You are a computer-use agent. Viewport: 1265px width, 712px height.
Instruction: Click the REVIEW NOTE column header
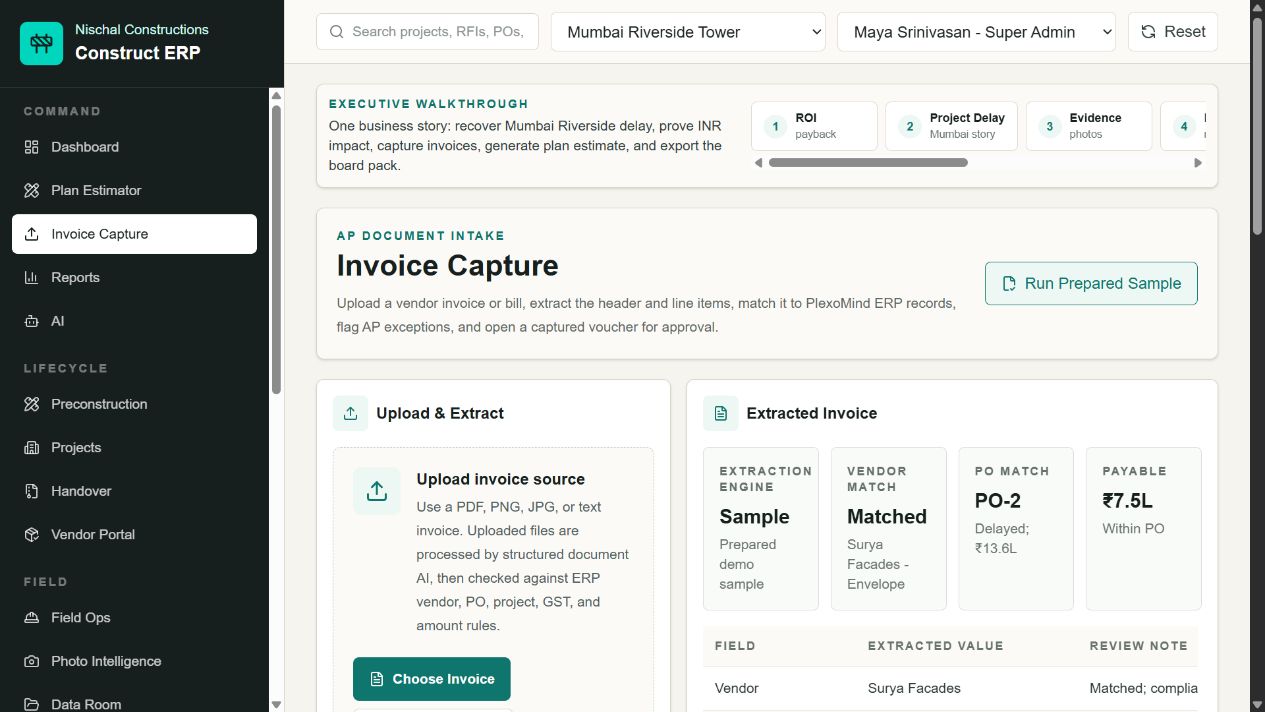coord(1138,646)
